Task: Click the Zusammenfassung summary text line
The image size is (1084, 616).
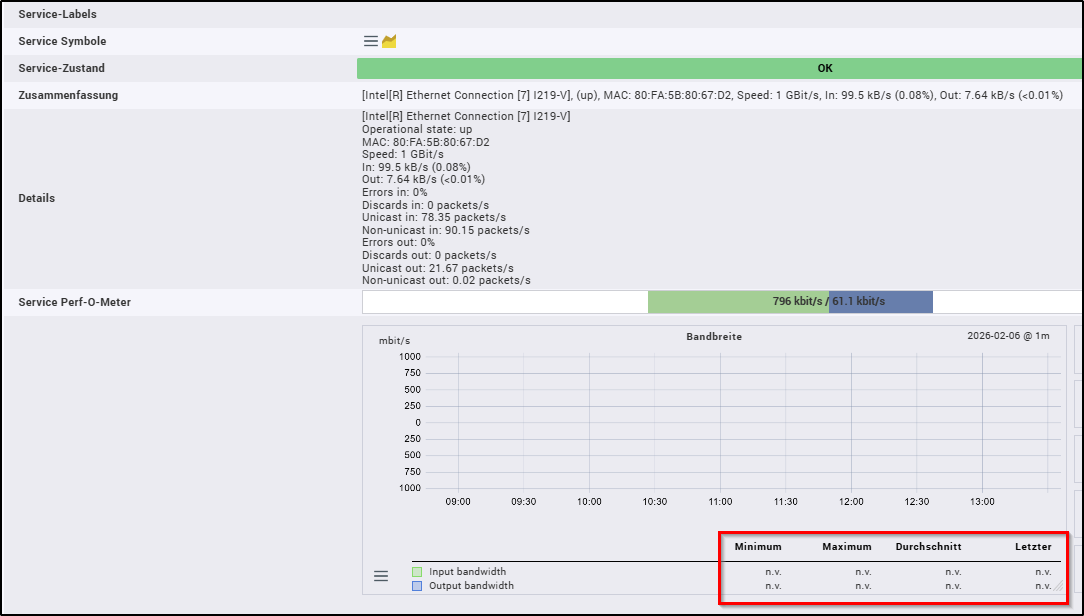Action: (712, 95)
